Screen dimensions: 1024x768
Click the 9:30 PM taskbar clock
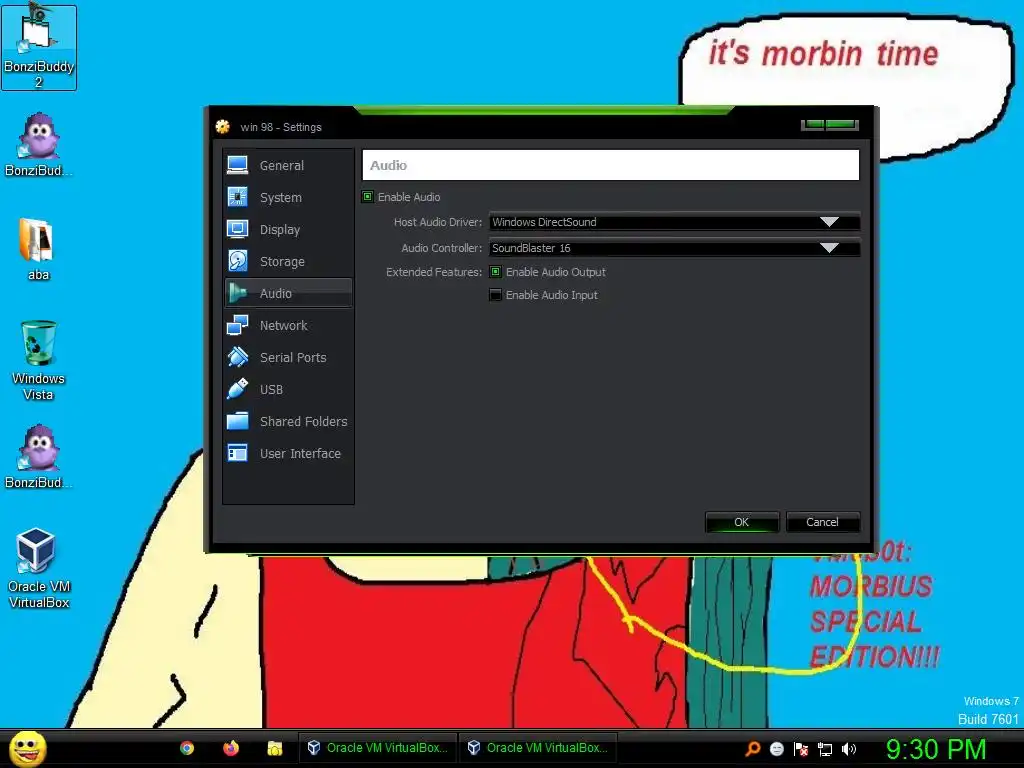pos(936,749)
